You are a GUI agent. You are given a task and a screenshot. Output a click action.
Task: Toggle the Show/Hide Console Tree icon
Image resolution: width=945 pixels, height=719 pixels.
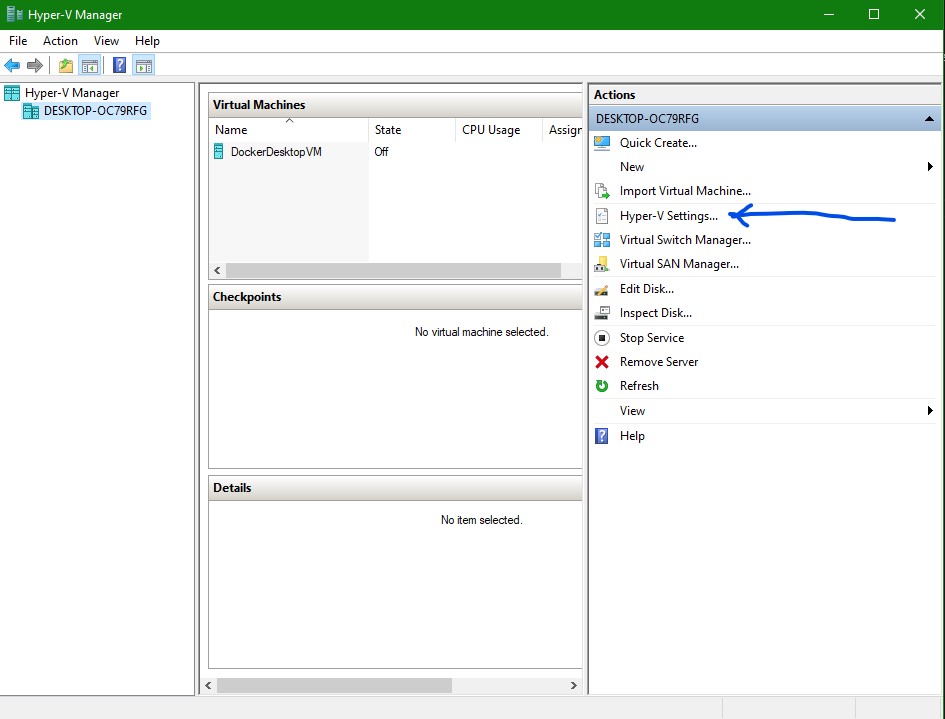[89, 66]
